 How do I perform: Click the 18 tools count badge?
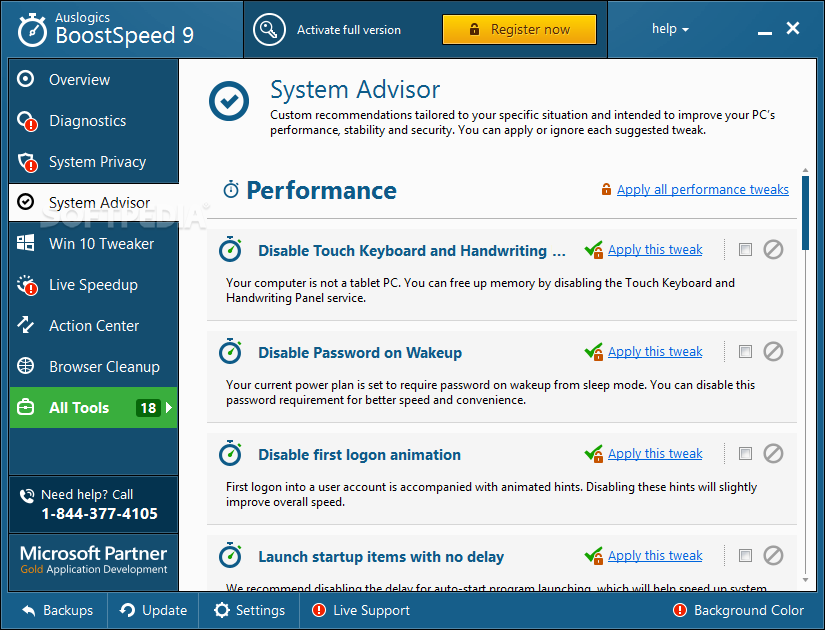tap(148, 408)
